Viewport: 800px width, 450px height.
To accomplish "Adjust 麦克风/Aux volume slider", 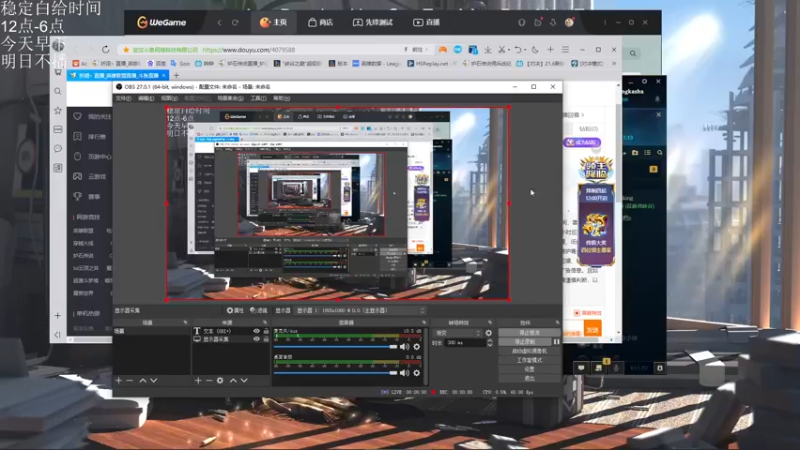I will tap(335, 347).
